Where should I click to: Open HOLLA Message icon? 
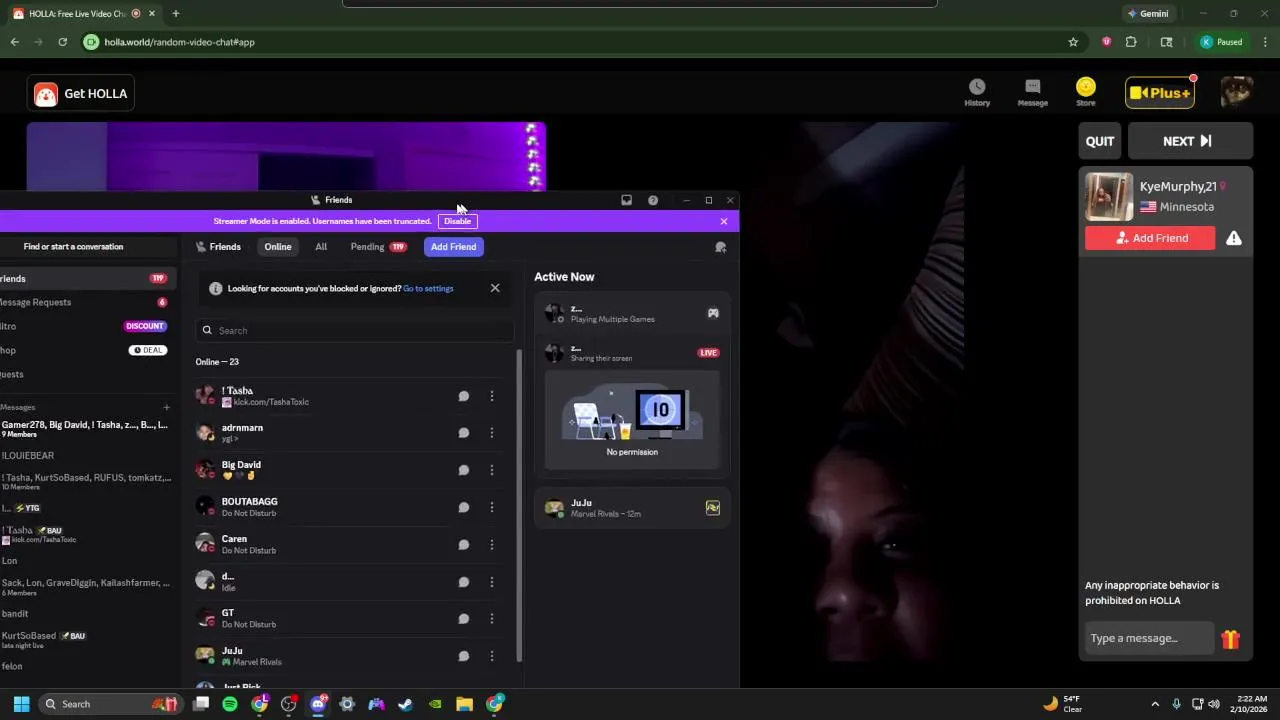click(x=1032, y=93)
